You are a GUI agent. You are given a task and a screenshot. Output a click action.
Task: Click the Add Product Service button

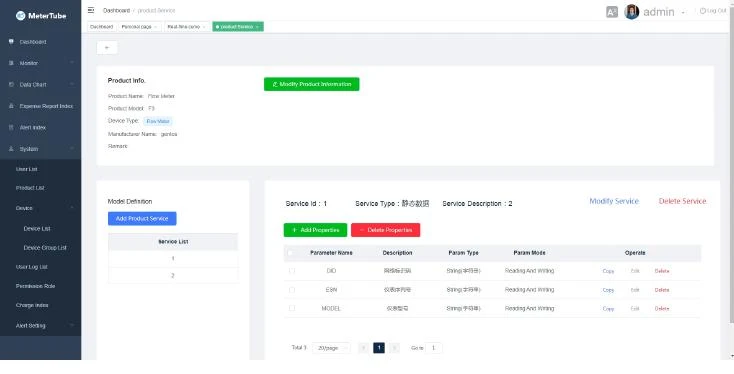(x=142, y=219)
